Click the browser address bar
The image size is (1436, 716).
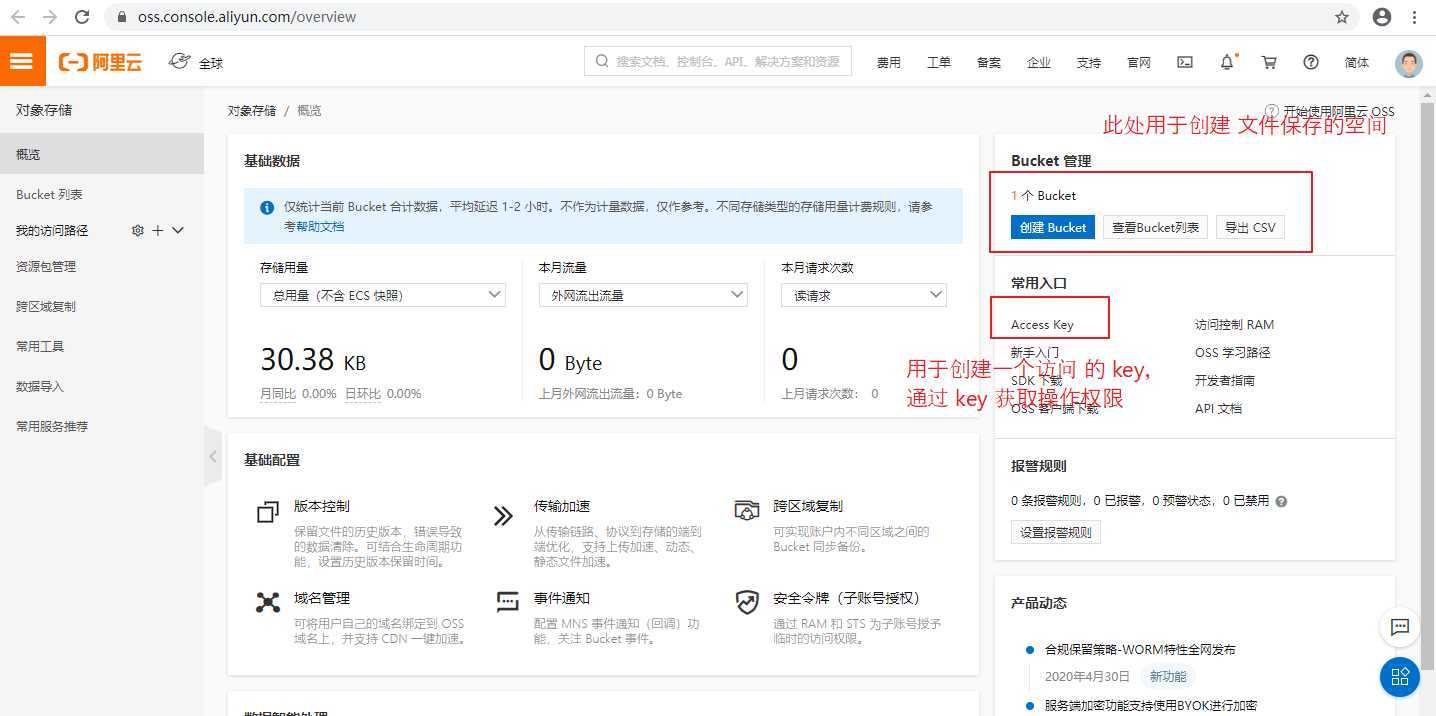730,17
